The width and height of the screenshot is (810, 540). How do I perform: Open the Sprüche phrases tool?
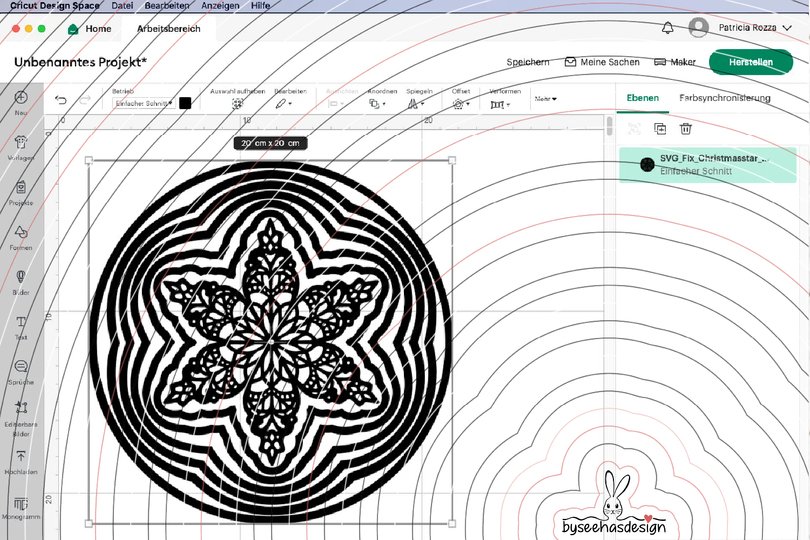click(x=21, y=372)
